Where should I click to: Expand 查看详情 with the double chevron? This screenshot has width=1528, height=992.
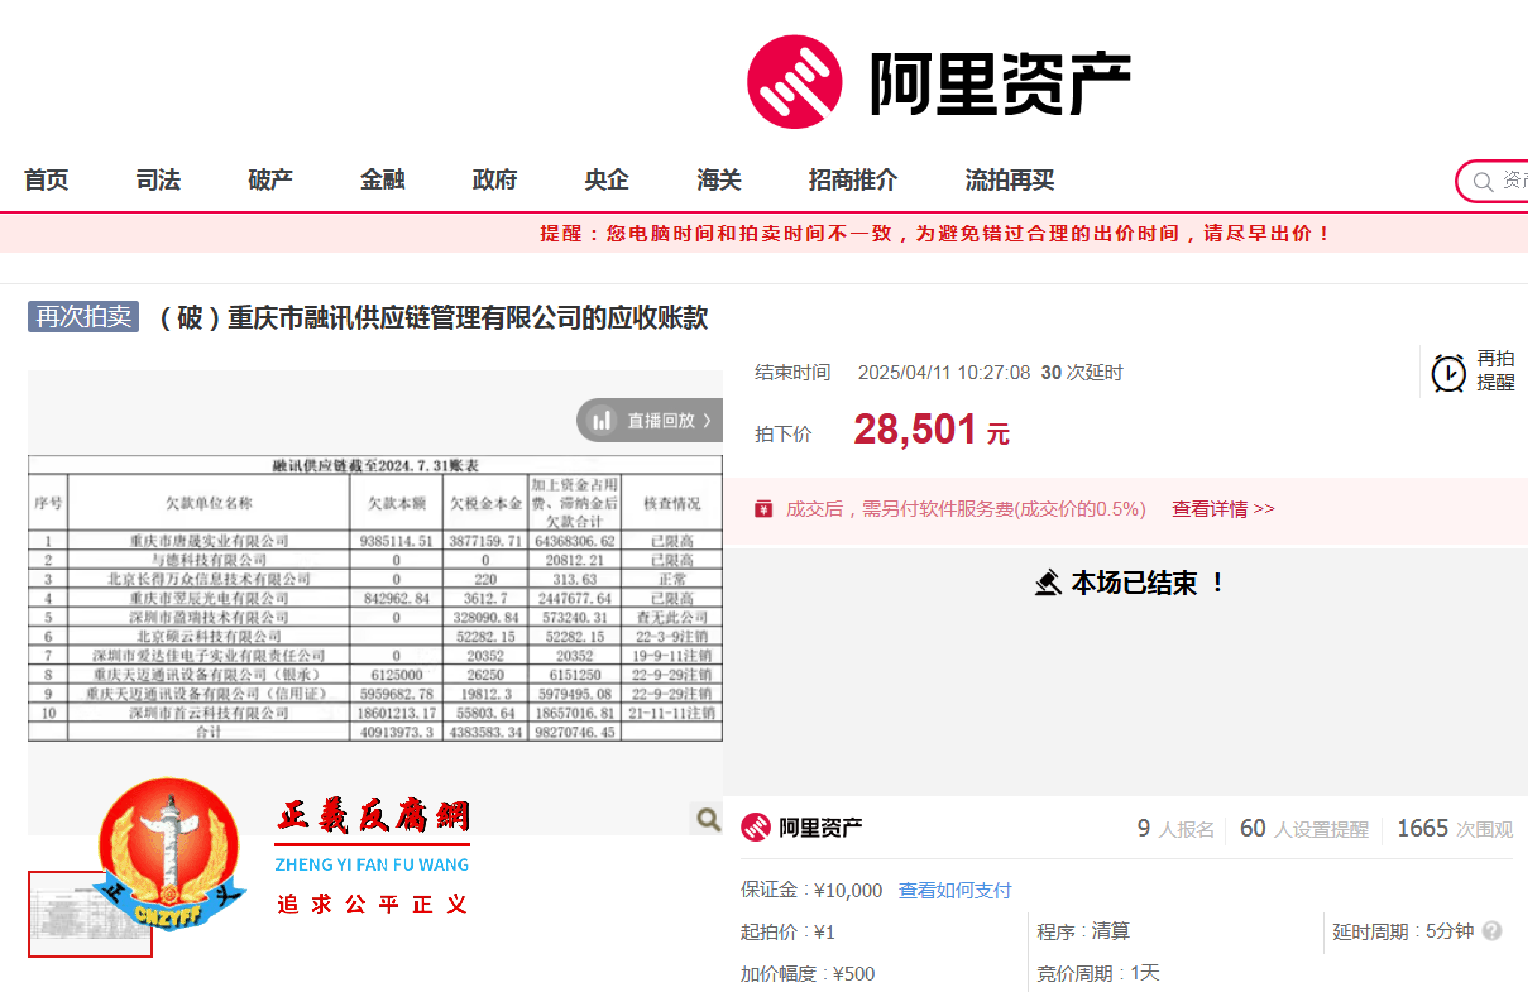pos(1265,509)
